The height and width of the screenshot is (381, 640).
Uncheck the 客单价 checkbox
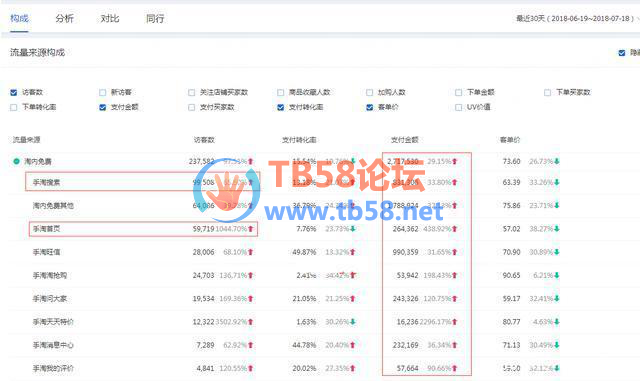tap(369, 107)
